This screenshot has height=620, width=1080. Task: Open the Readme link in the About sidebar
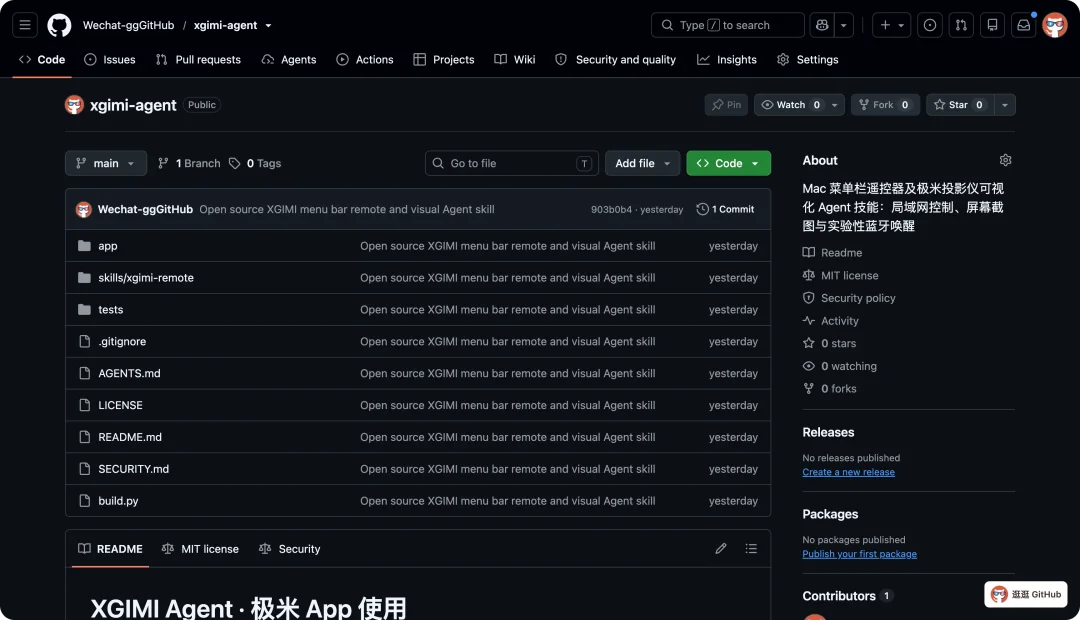click(x=832, y=253)
